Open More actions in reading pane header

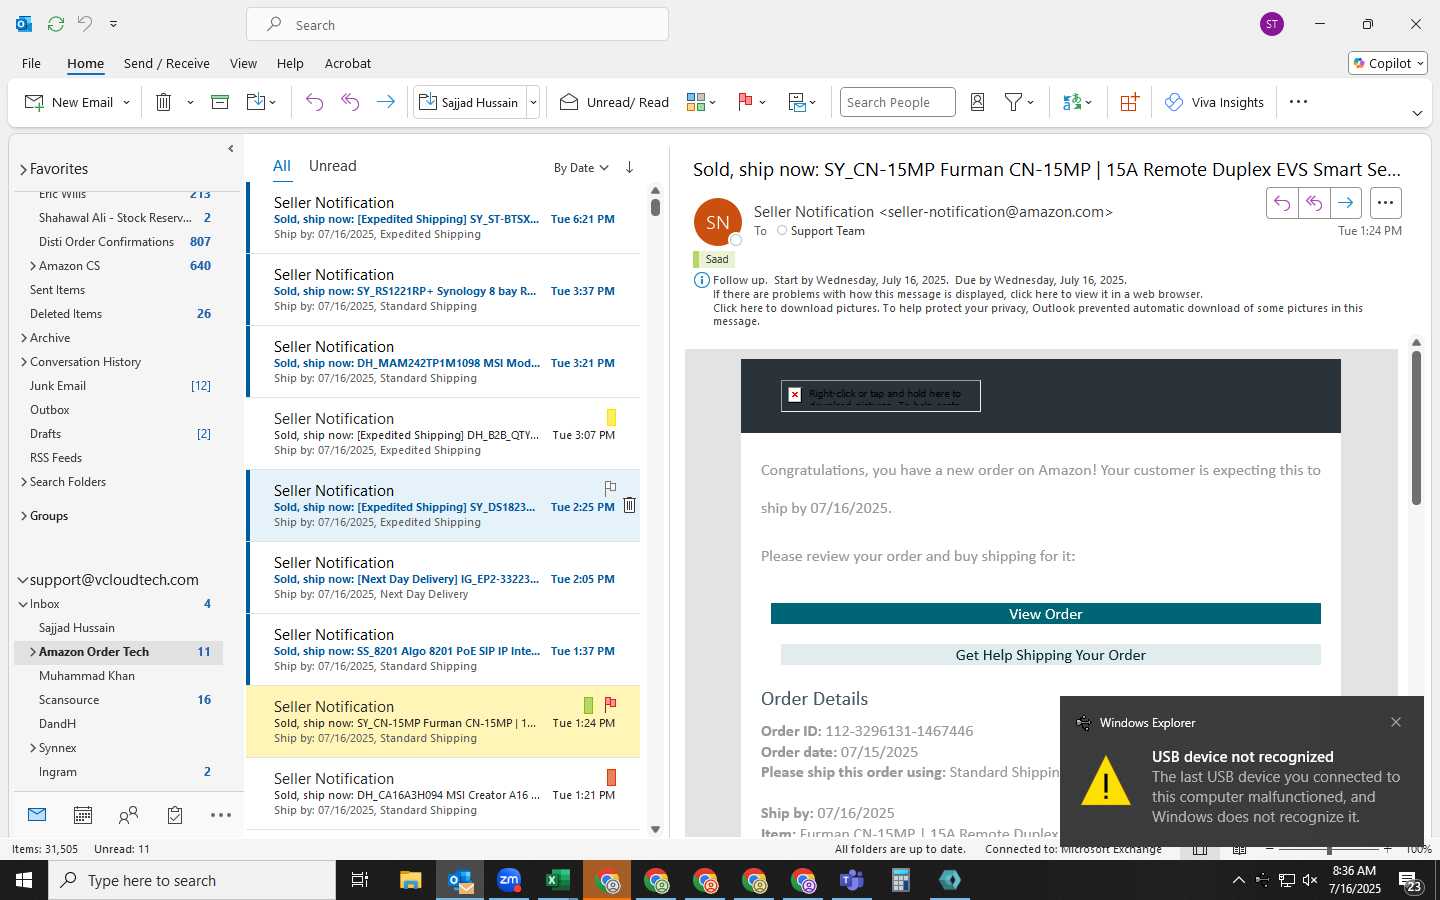tap(1385, 203)
